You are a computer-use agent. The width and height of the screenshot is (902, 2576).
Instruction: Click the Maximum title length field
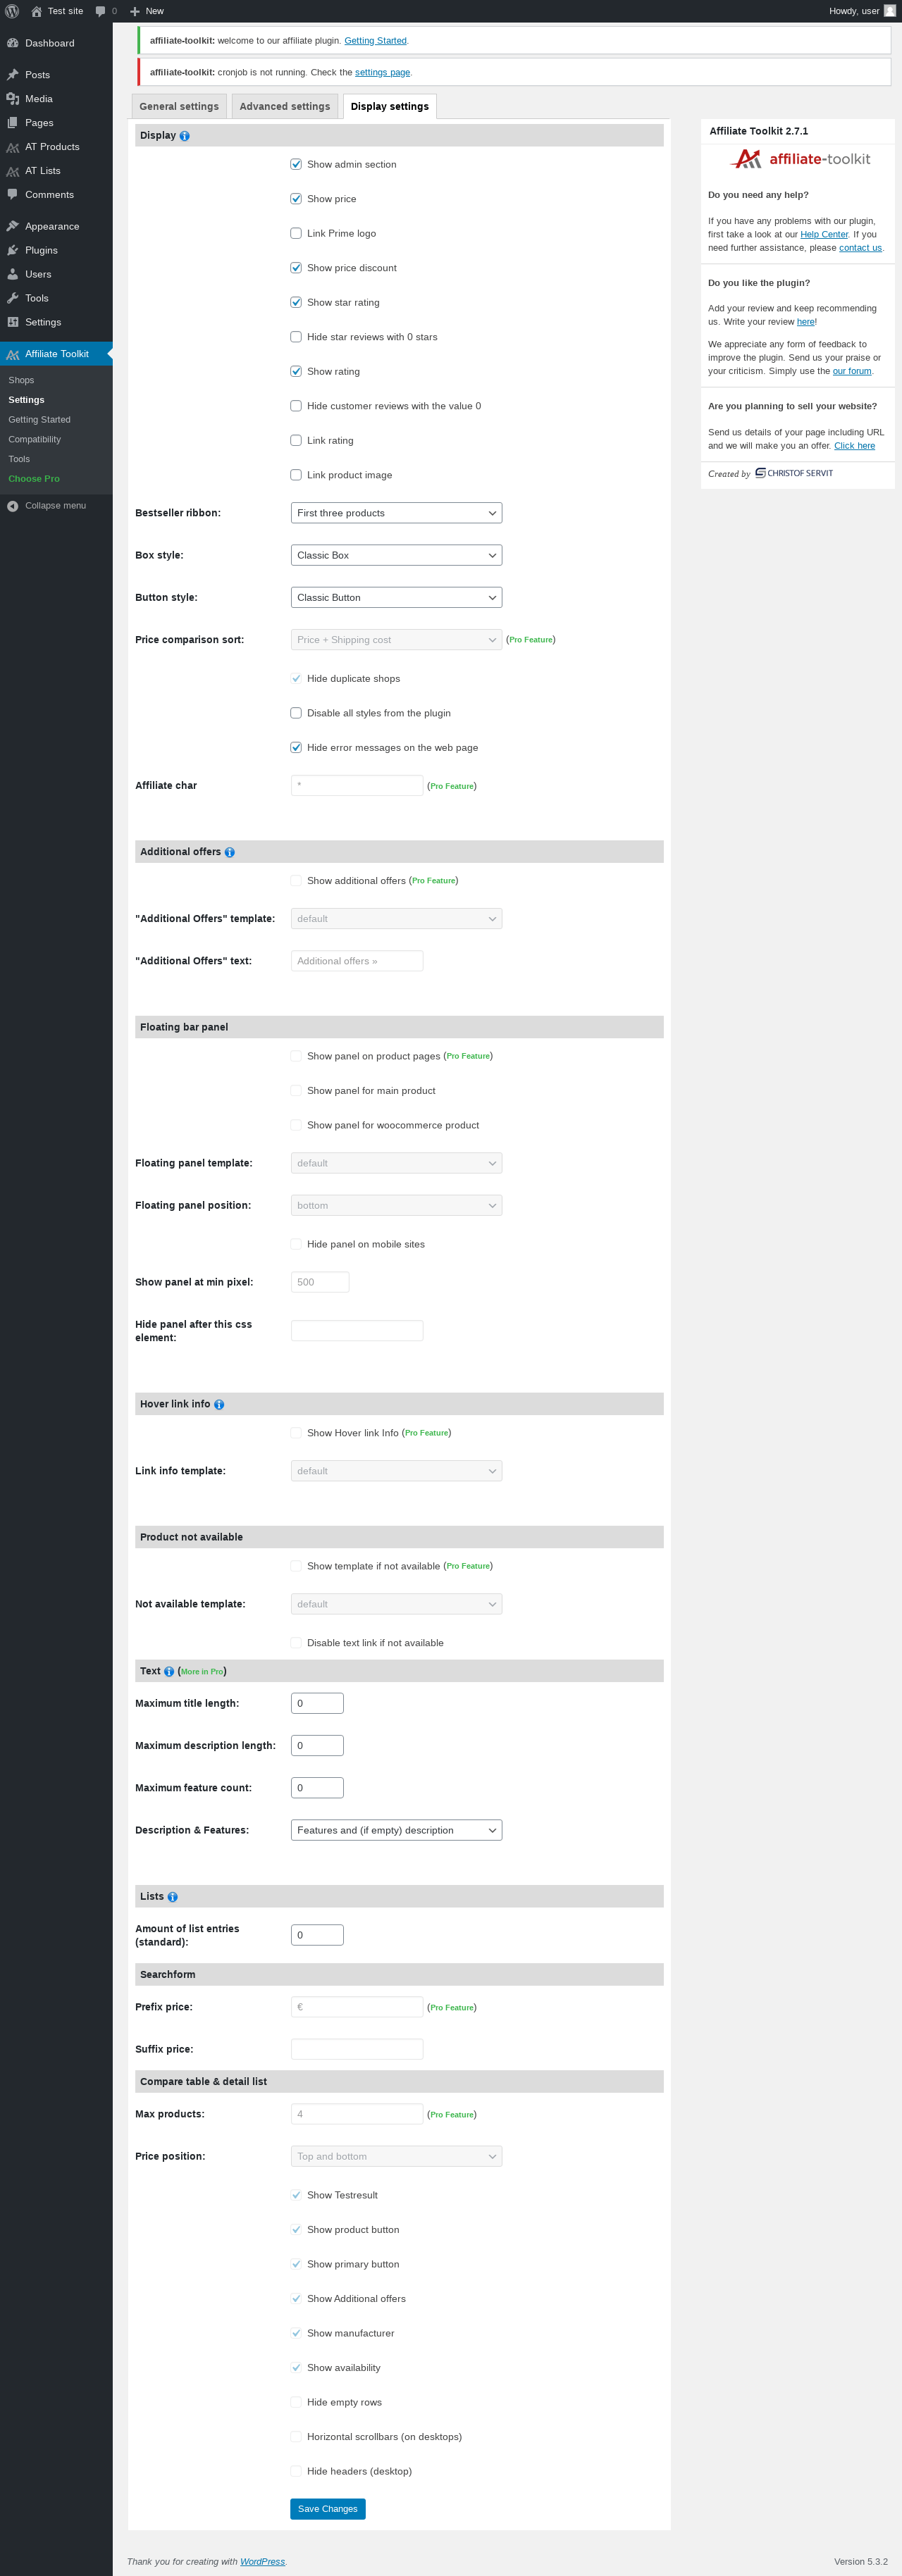pyautogui.click(x=317, y=1703)
